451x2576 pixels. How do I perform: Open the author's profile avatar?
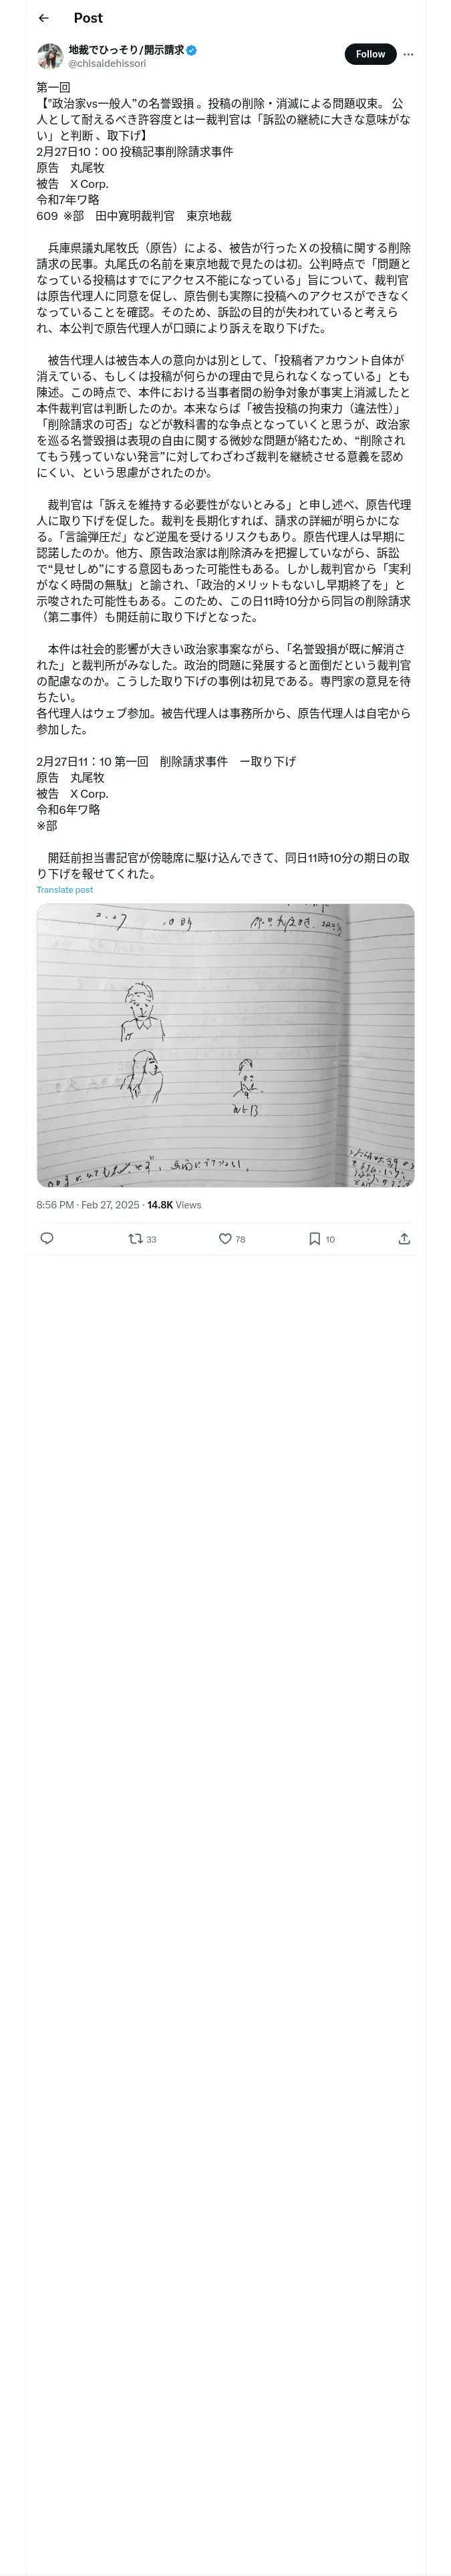click(x=50, y=56)
